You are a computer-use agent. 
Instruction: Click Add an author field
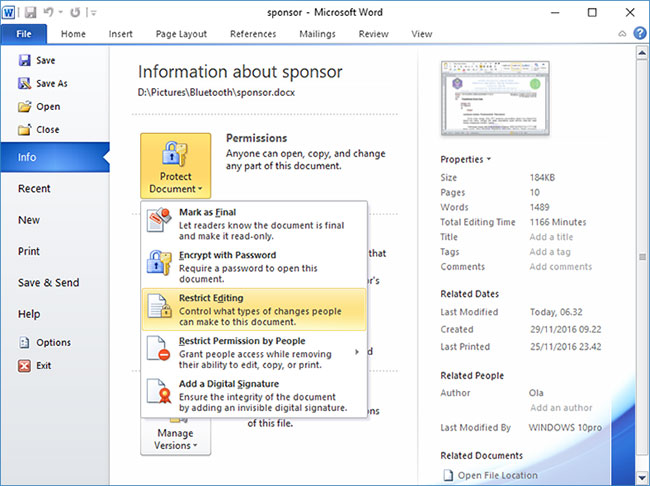pos(561,408)
